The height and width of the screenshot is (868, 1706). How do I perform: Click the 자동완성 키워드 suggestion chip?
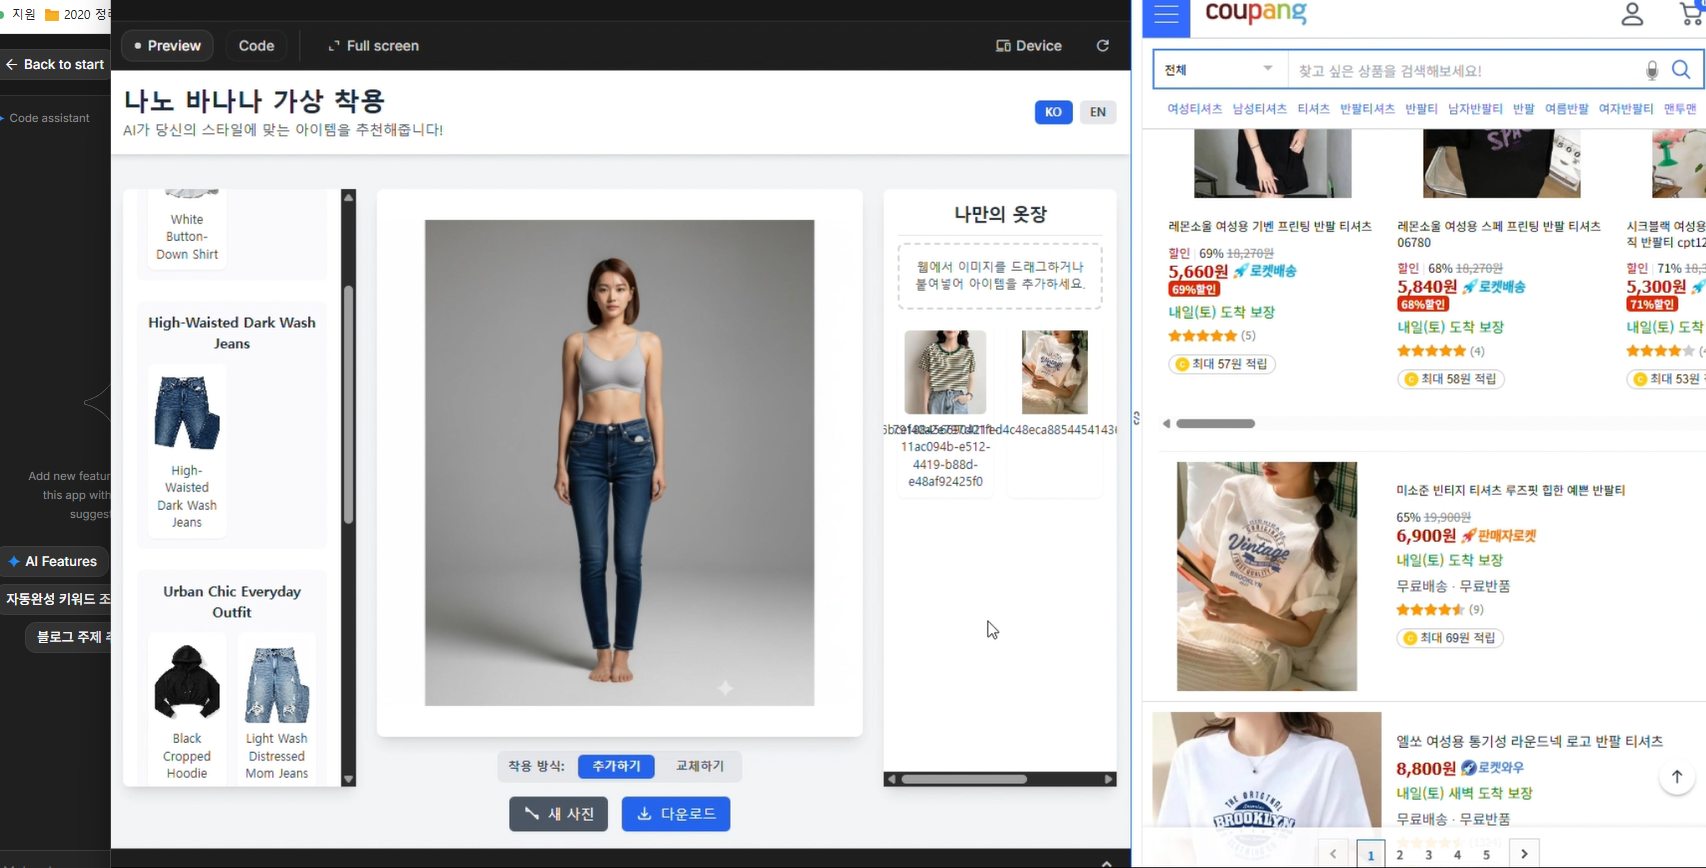55,599
